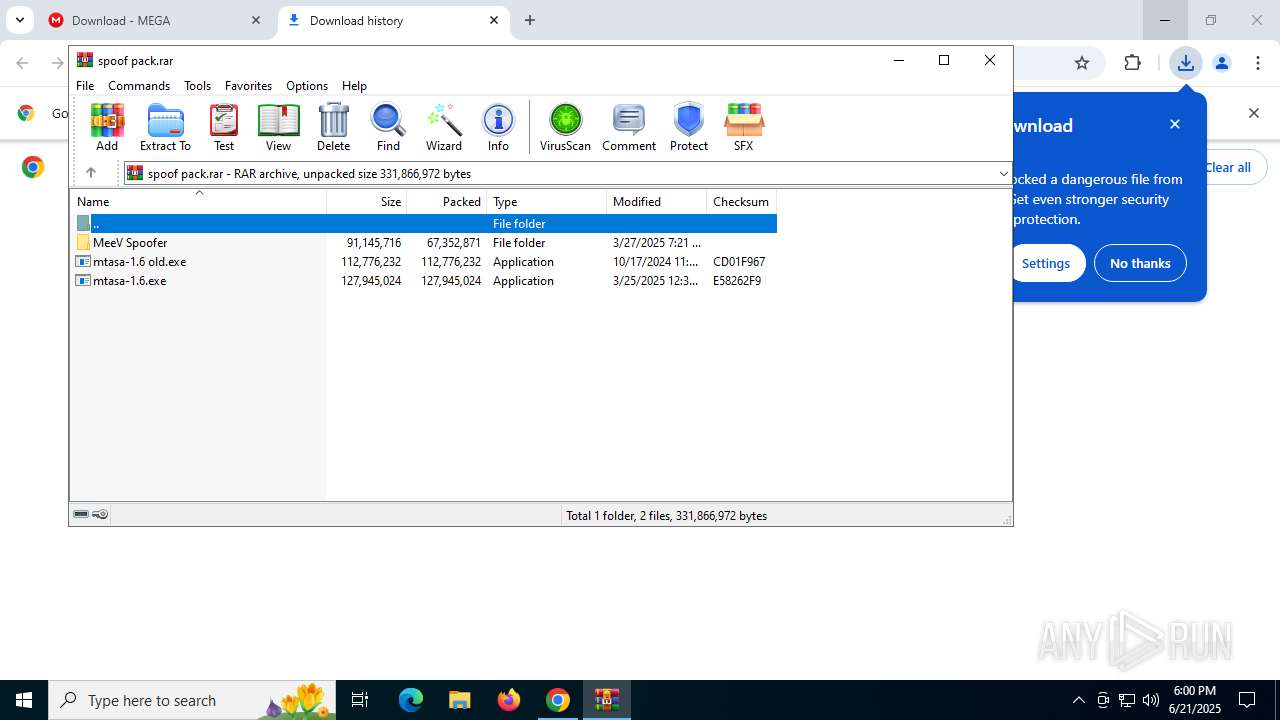Viewport: 1280px width, 720px height.
Task: Close the downloads bubble panel
Action: pyautogui.click(x=1254, y=113)
